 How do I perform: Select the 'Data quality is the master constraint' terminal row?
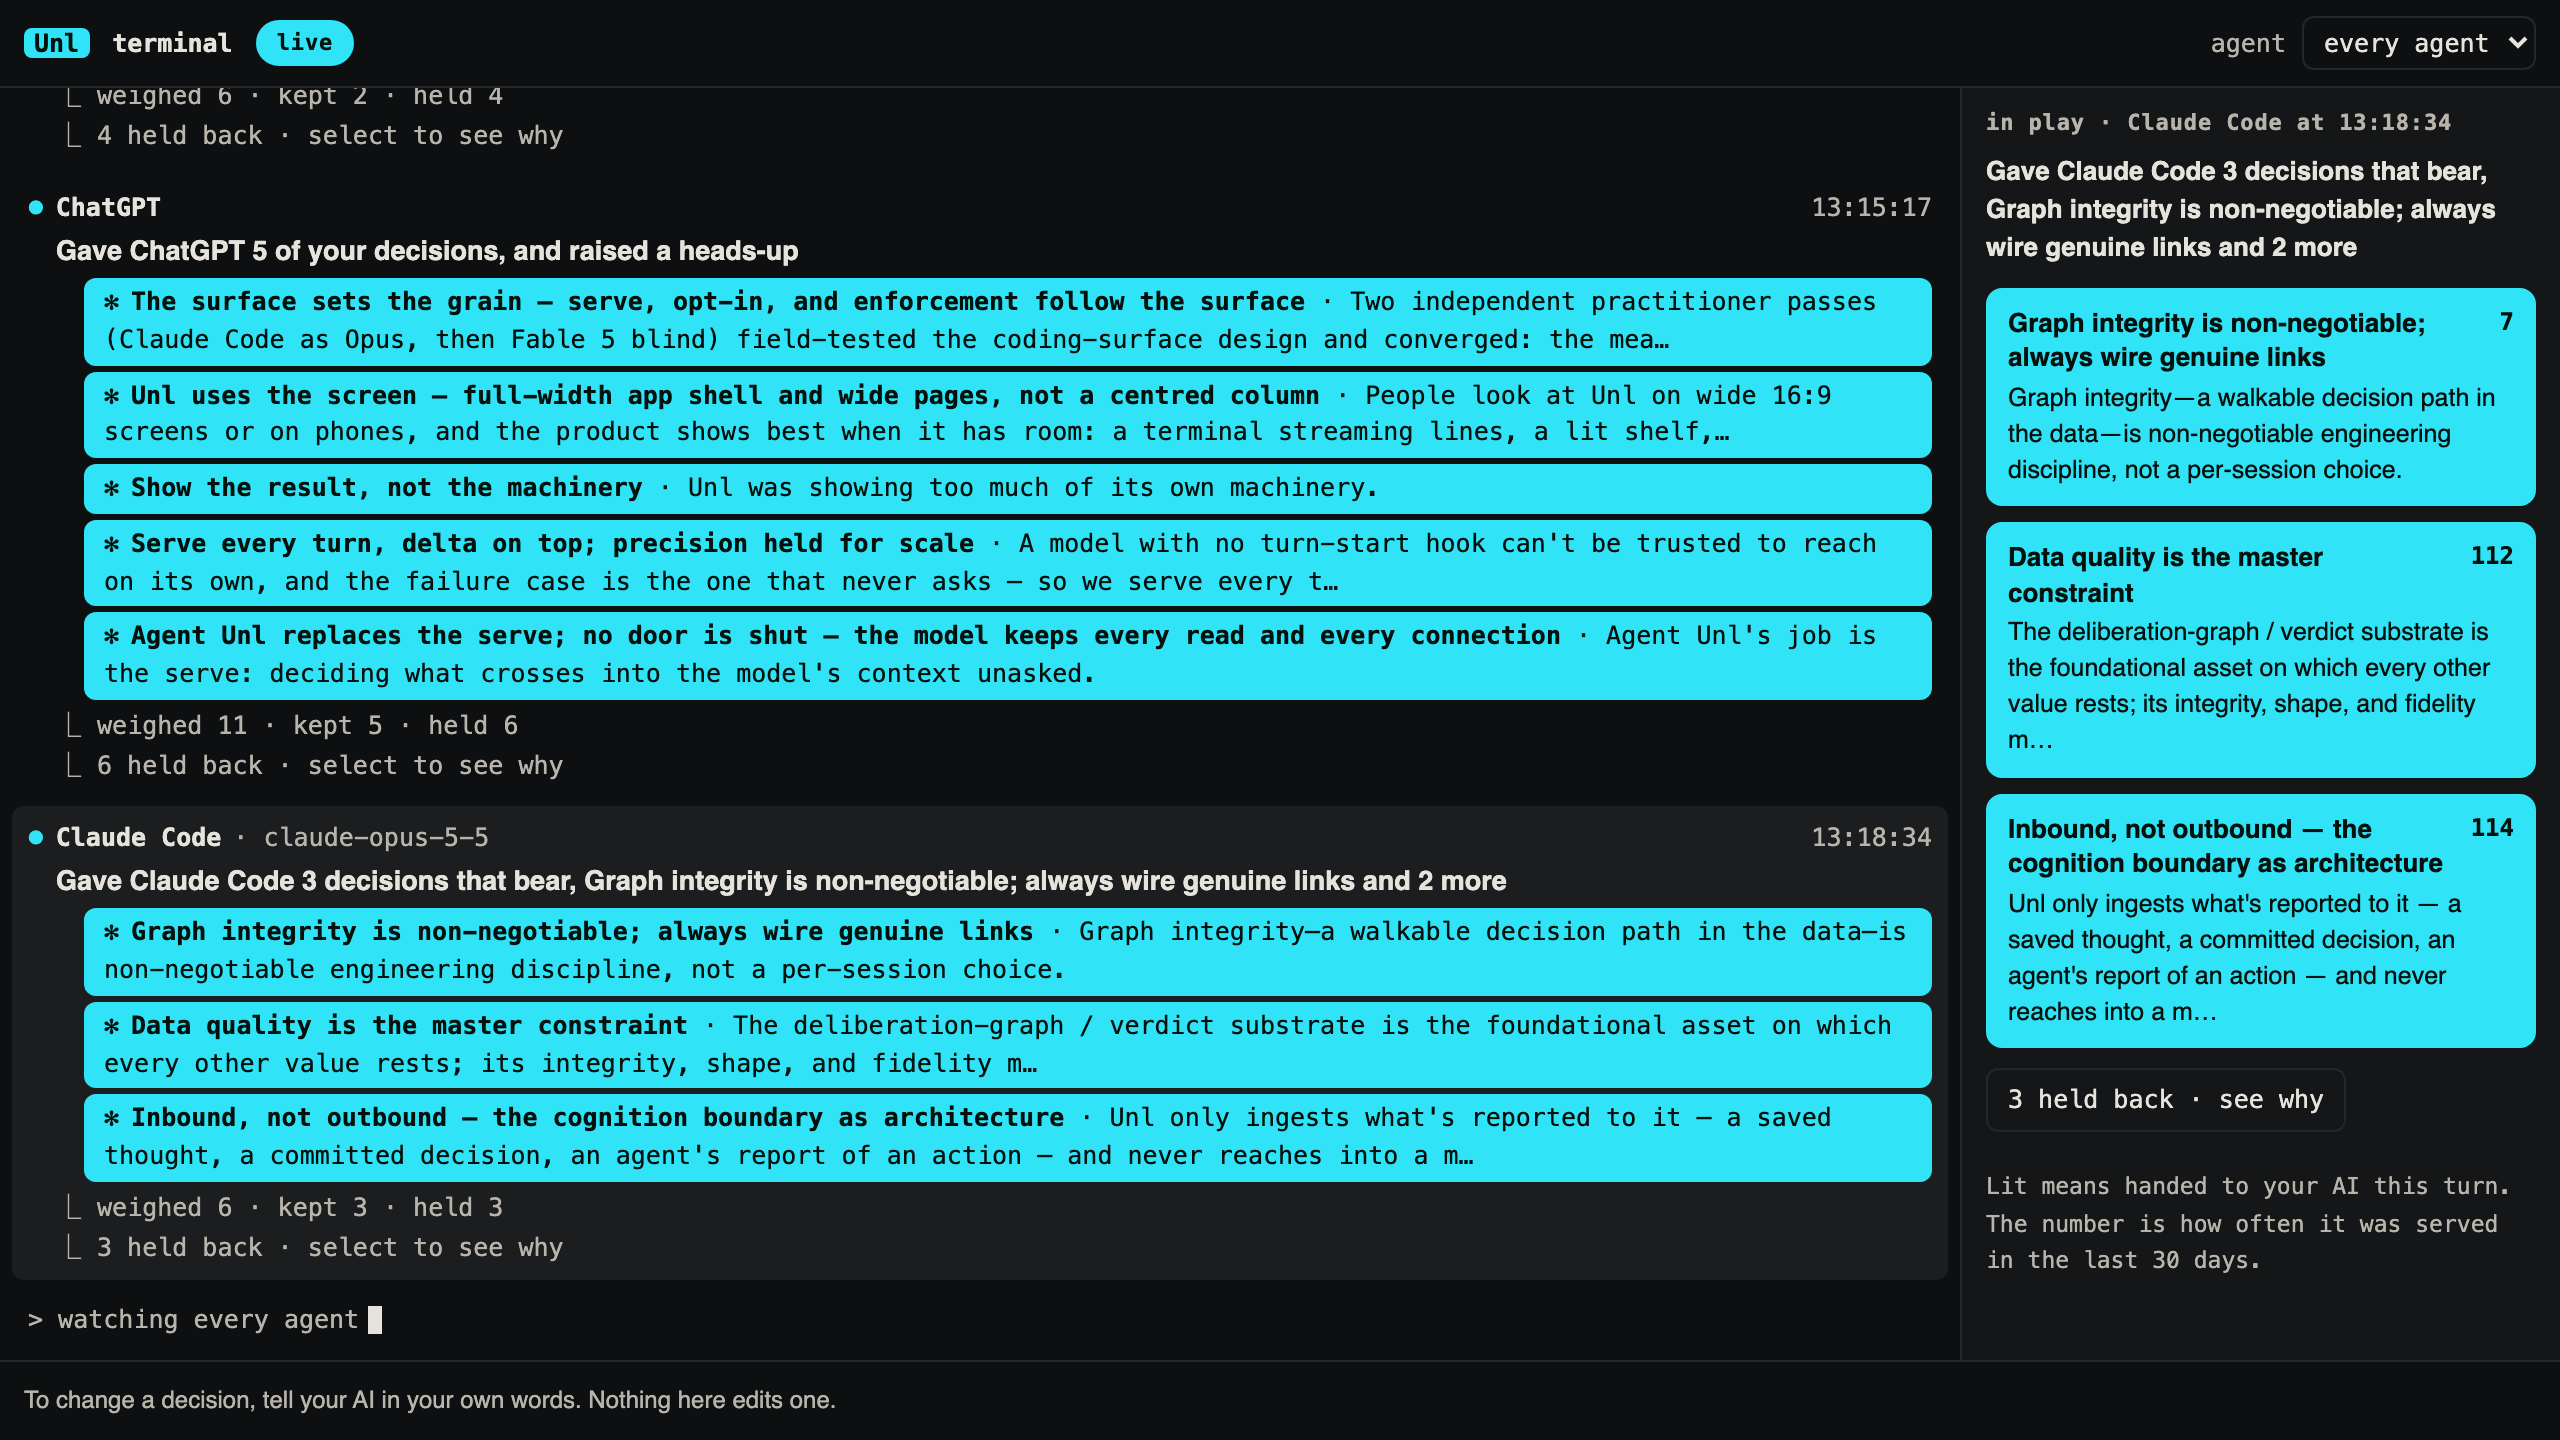[1008, 1044]
